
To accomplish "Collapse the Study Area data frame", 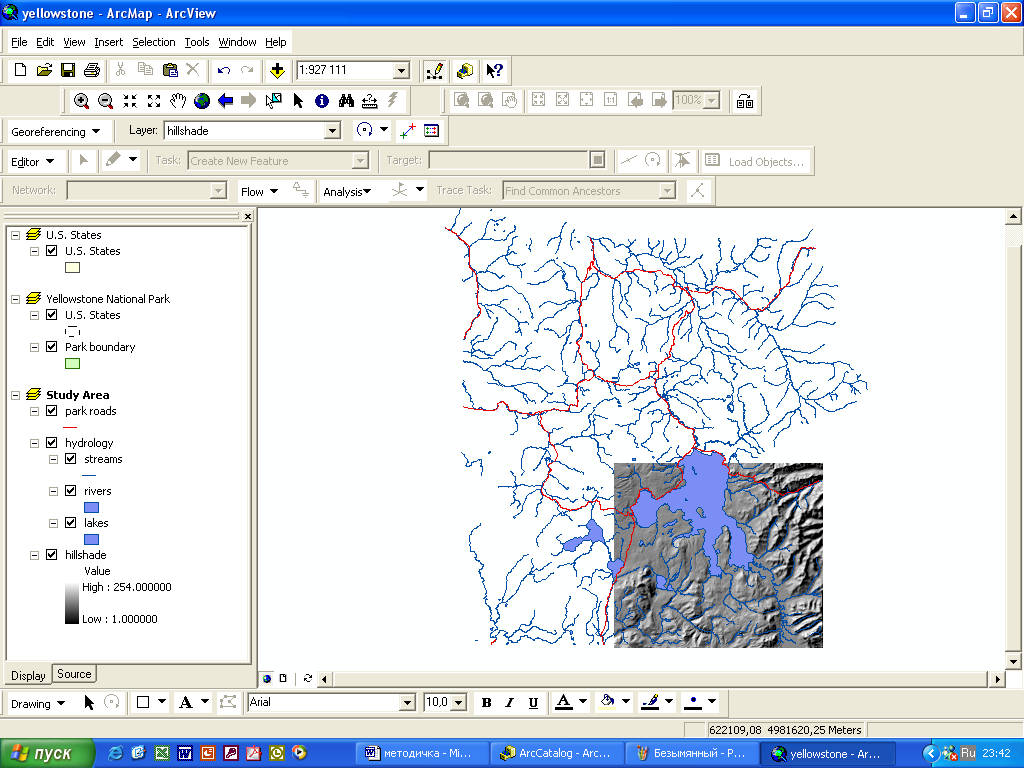I will pos(16,395).
